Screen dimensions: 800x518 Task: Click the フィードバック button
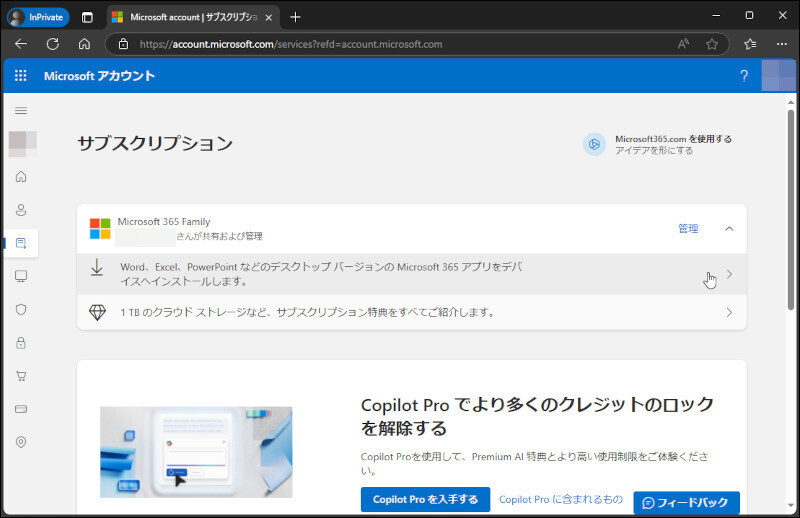(686, 503)
